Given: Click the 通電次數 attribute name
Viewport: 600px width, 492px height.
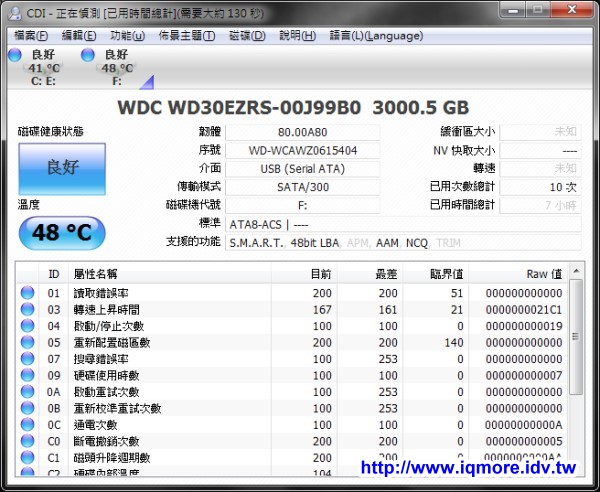Looking at the screenshot, I should click(x=95, y=425).
